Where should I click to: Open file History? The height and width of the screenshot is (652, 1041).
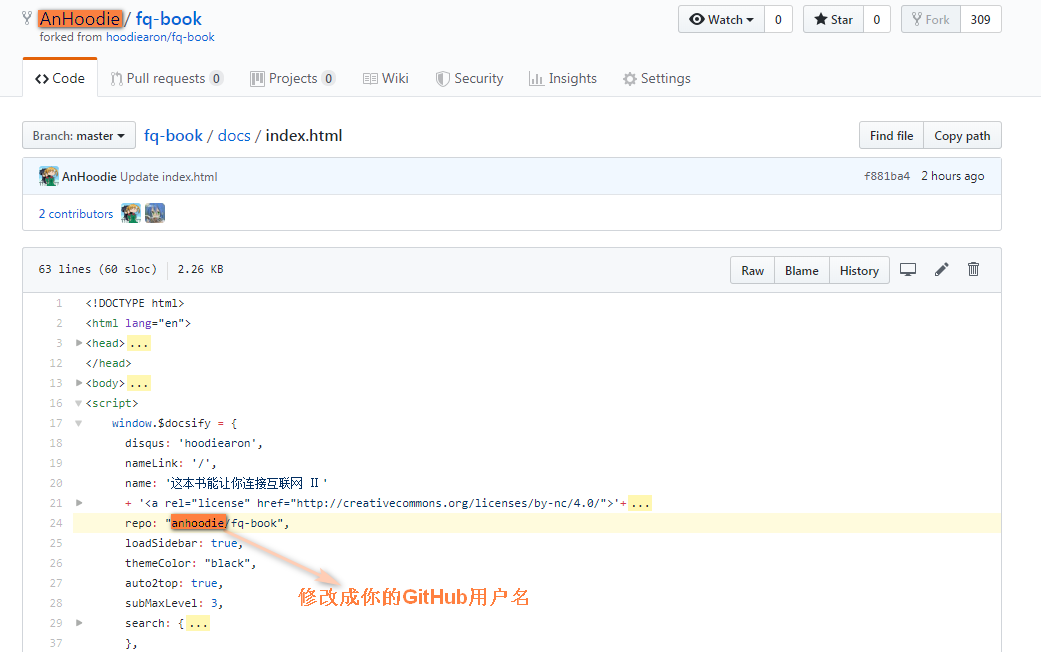(859, 270)
